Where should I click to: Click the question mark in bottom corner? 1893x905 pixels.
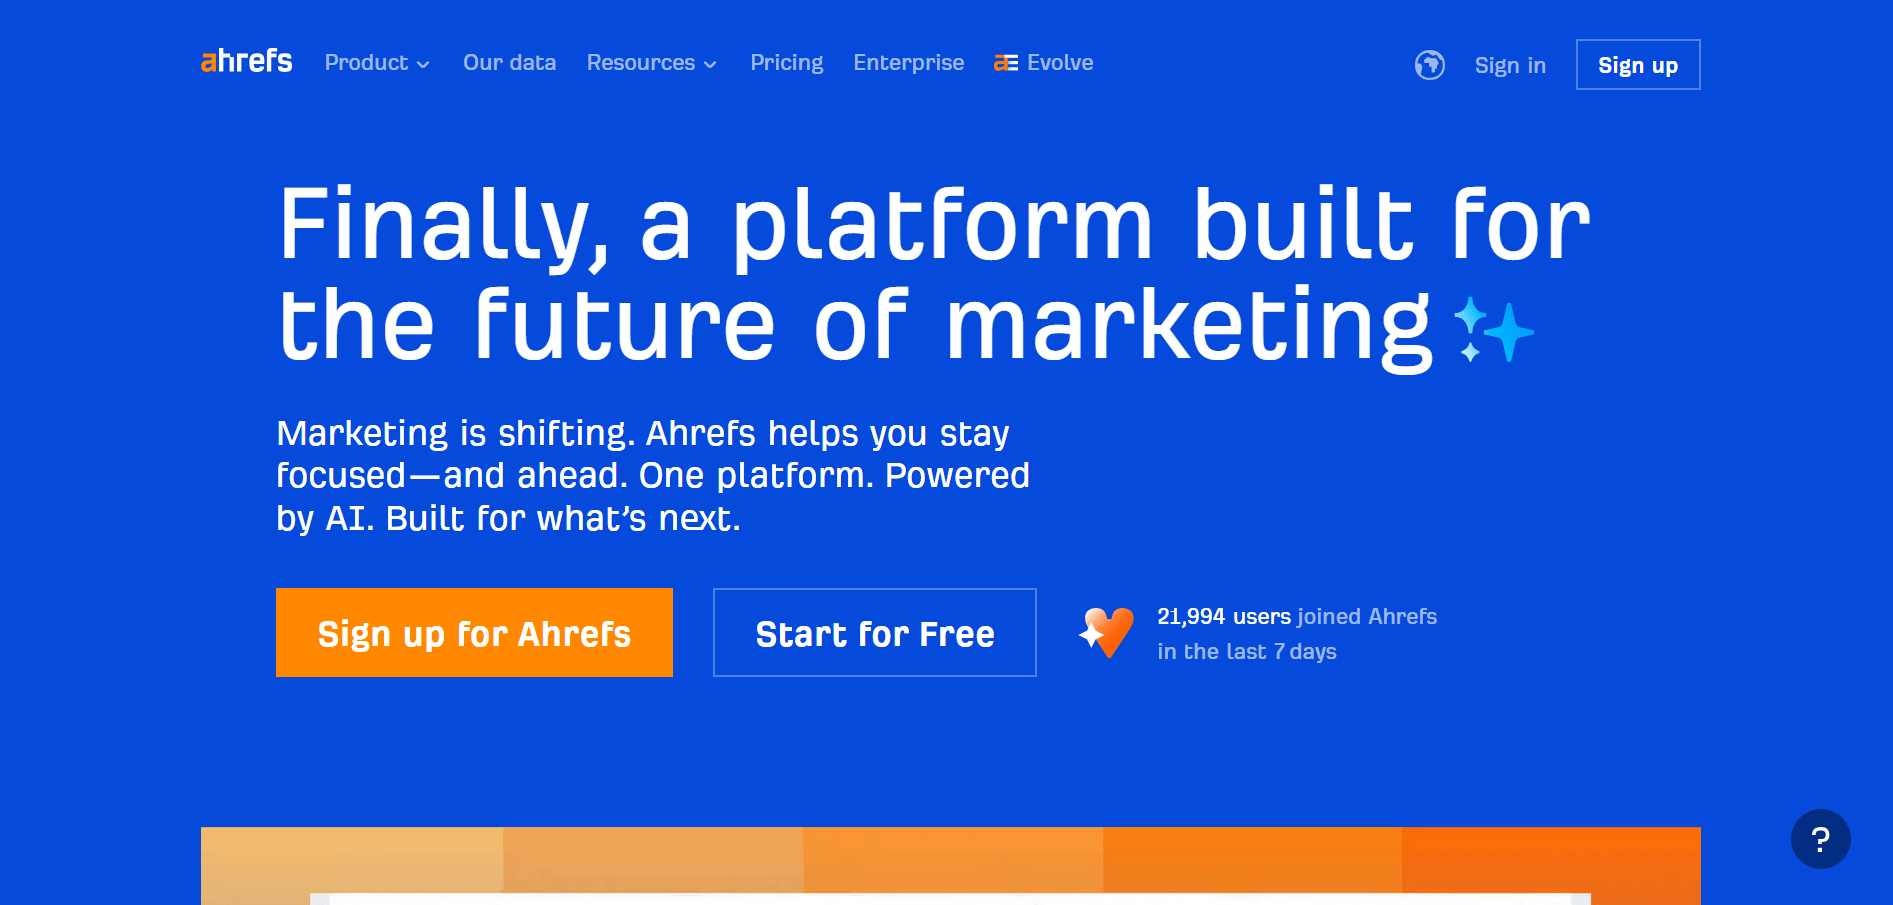[1821, 840]
